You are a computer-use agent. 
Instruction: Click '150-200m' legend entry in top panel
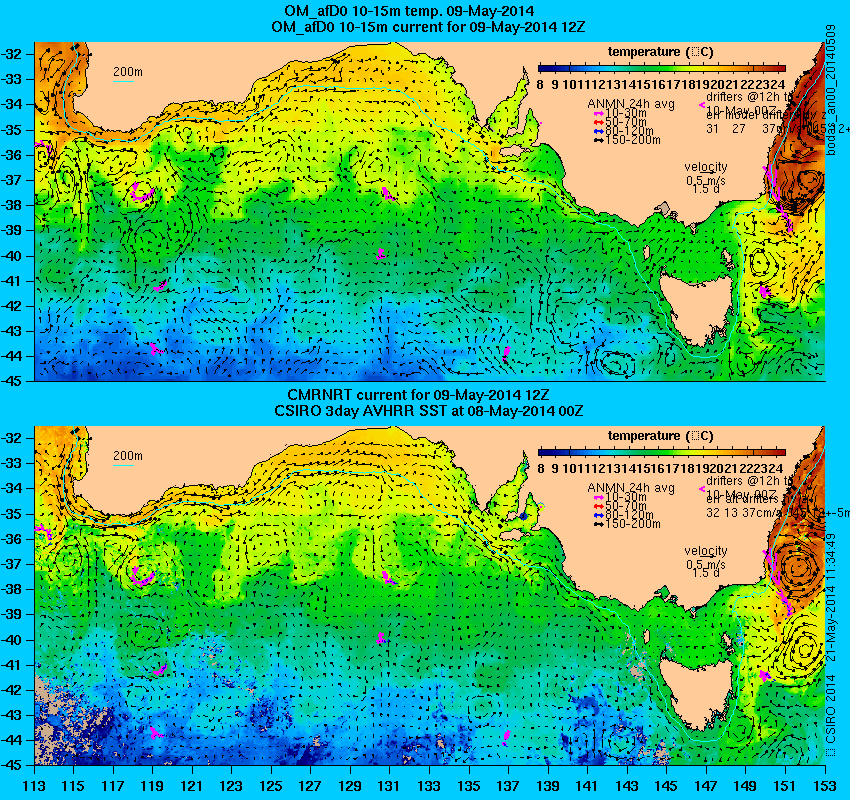click(x=627, y=140)
